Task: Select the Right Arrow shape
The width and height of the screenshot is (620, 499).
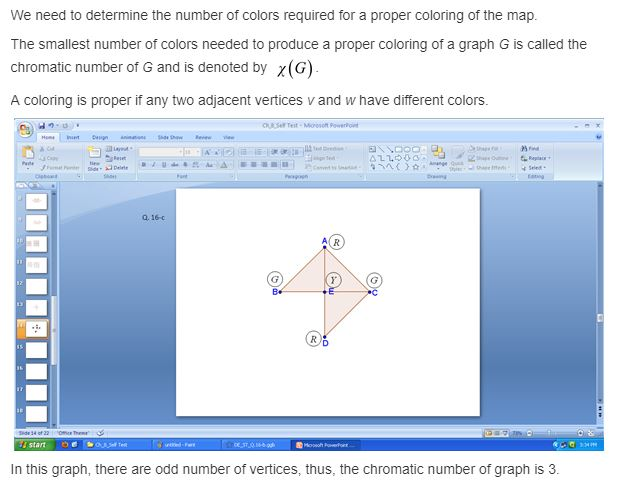Action: pyautogui.click(x=398, y=159)
